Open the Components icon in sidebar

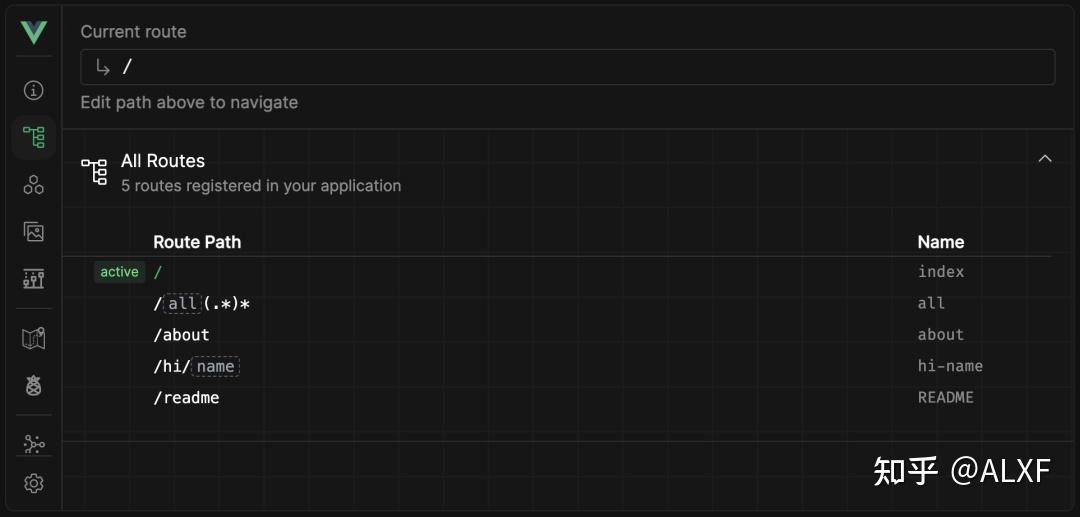pyautogui.click(x=34, y=184)
